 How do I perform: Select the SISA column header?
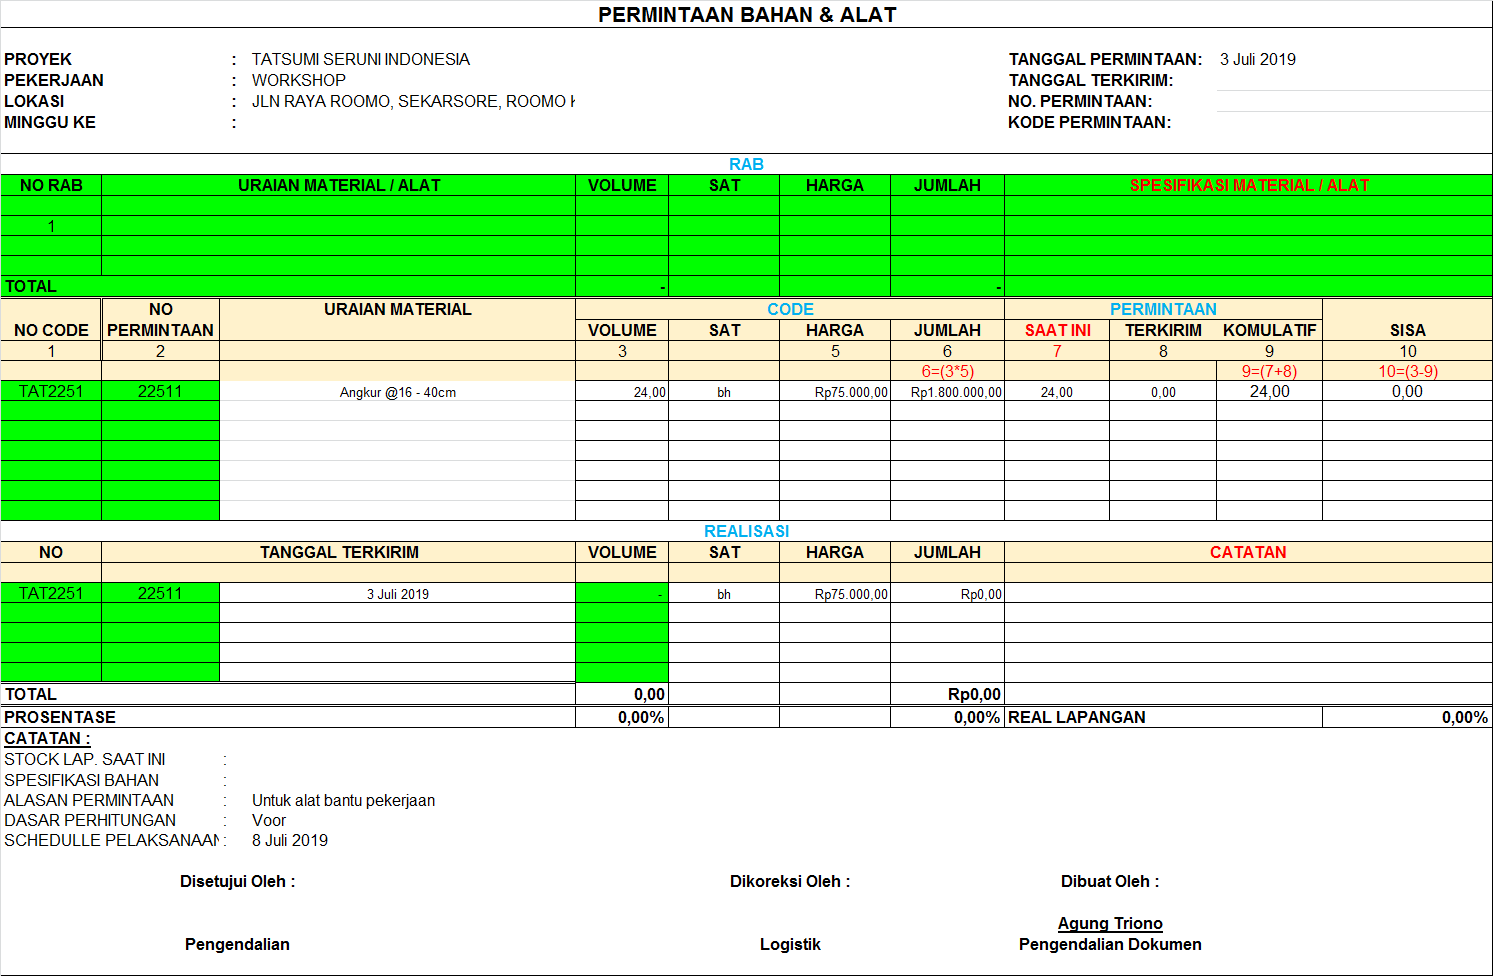[1407, 330]
